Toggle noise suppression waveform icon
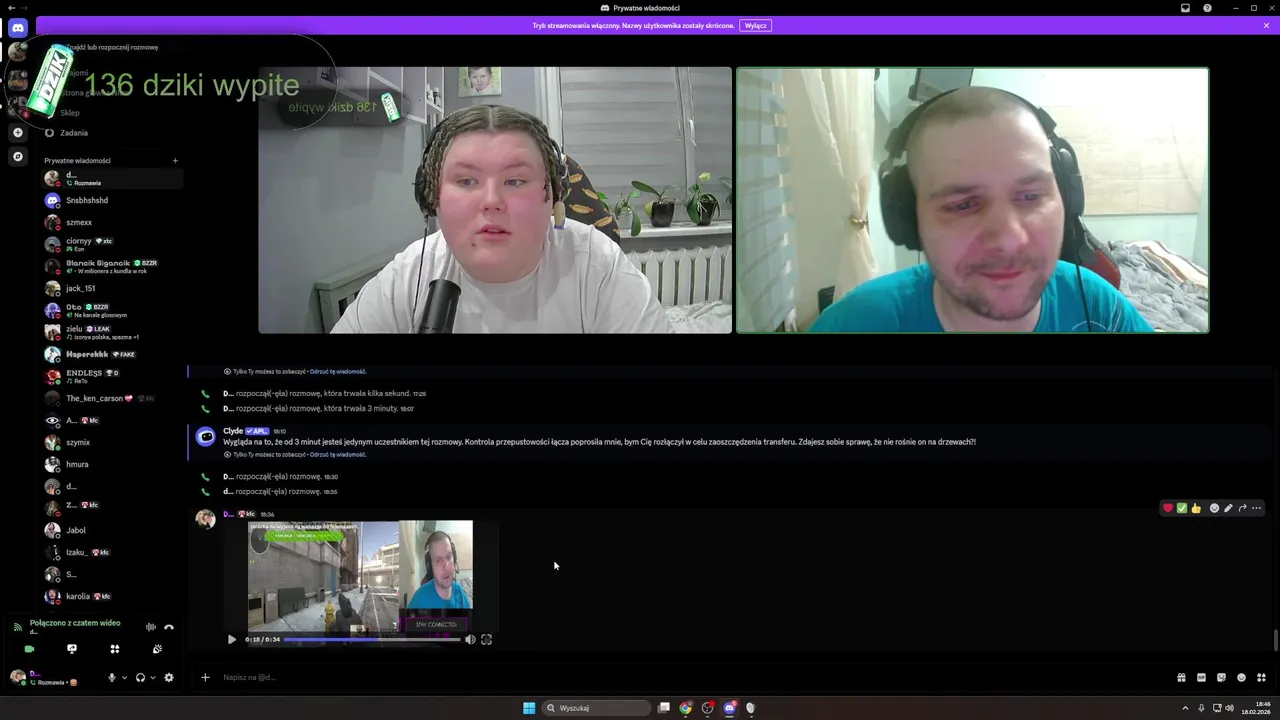This screenshot has width=1280, height=720. click(151, 627)
